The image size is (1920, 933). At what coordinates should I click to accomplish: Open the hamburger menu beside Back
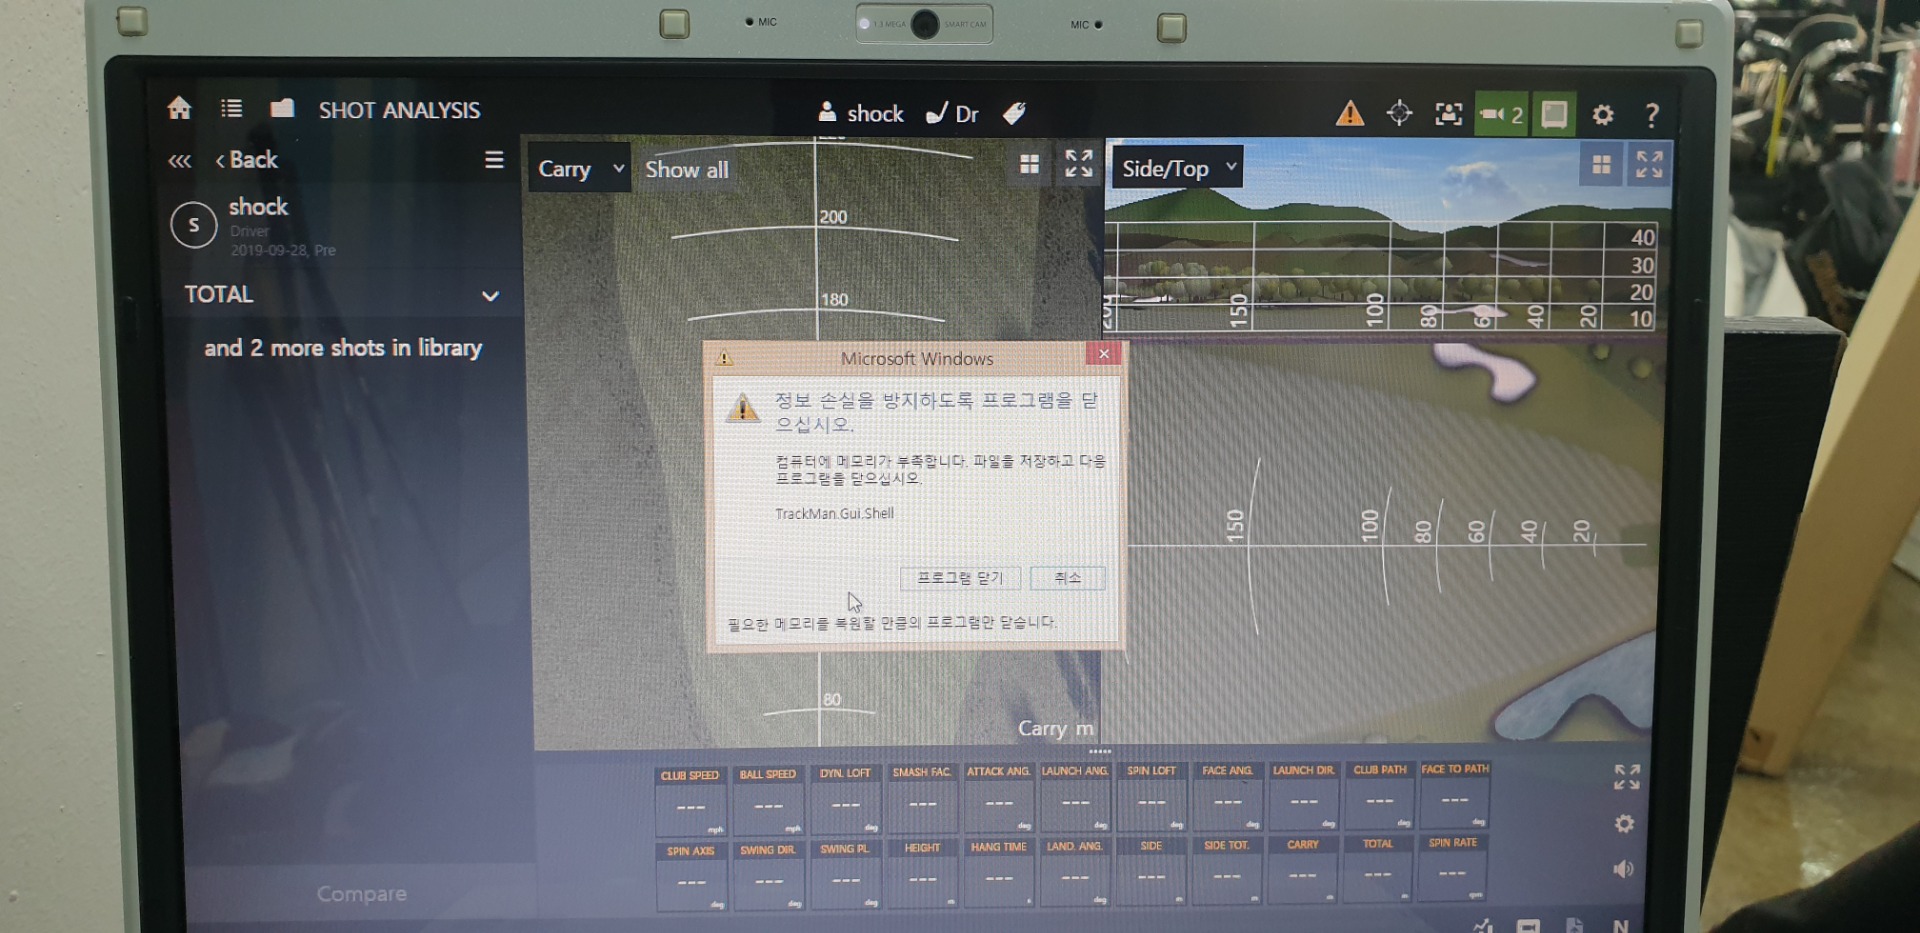[494, 160]
